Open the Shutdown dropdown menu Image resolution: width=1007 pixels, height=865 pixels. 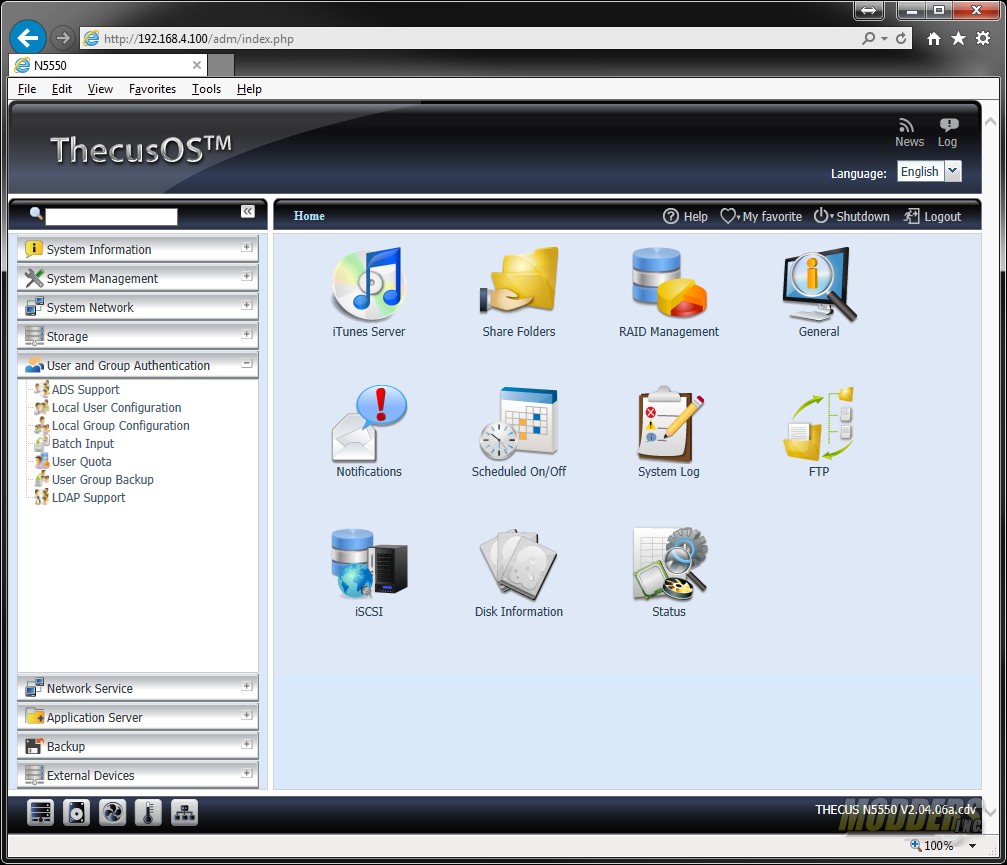852,216
